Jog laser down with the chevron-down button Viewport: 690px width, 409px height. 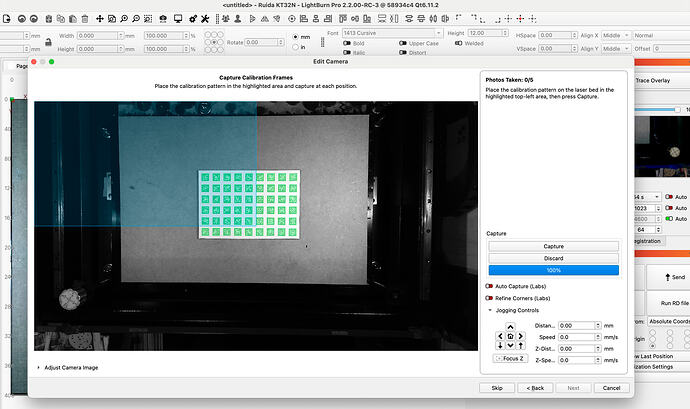(510, 346)
